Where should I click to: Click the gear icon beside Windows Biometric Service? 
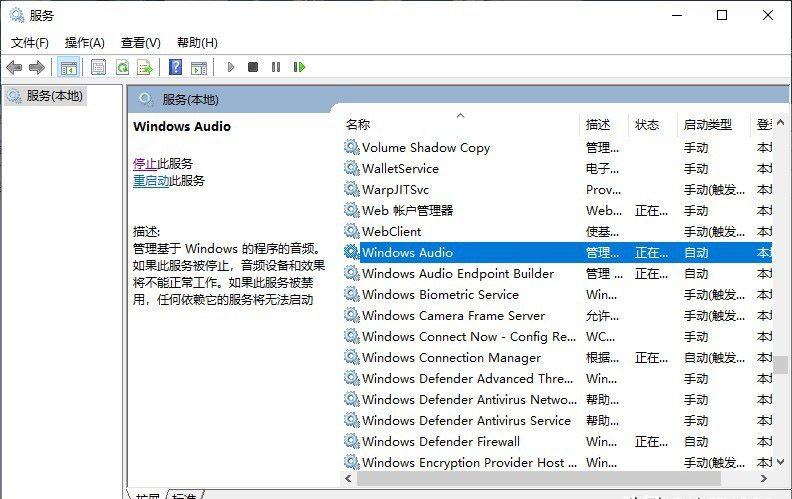click(x=352, y=294)
